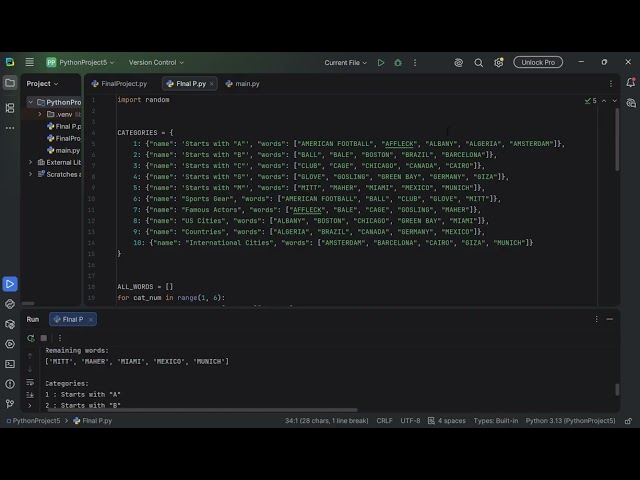Toggle read-only lock in status bar
The image size is (640, 480).
(x=628, y=421)
